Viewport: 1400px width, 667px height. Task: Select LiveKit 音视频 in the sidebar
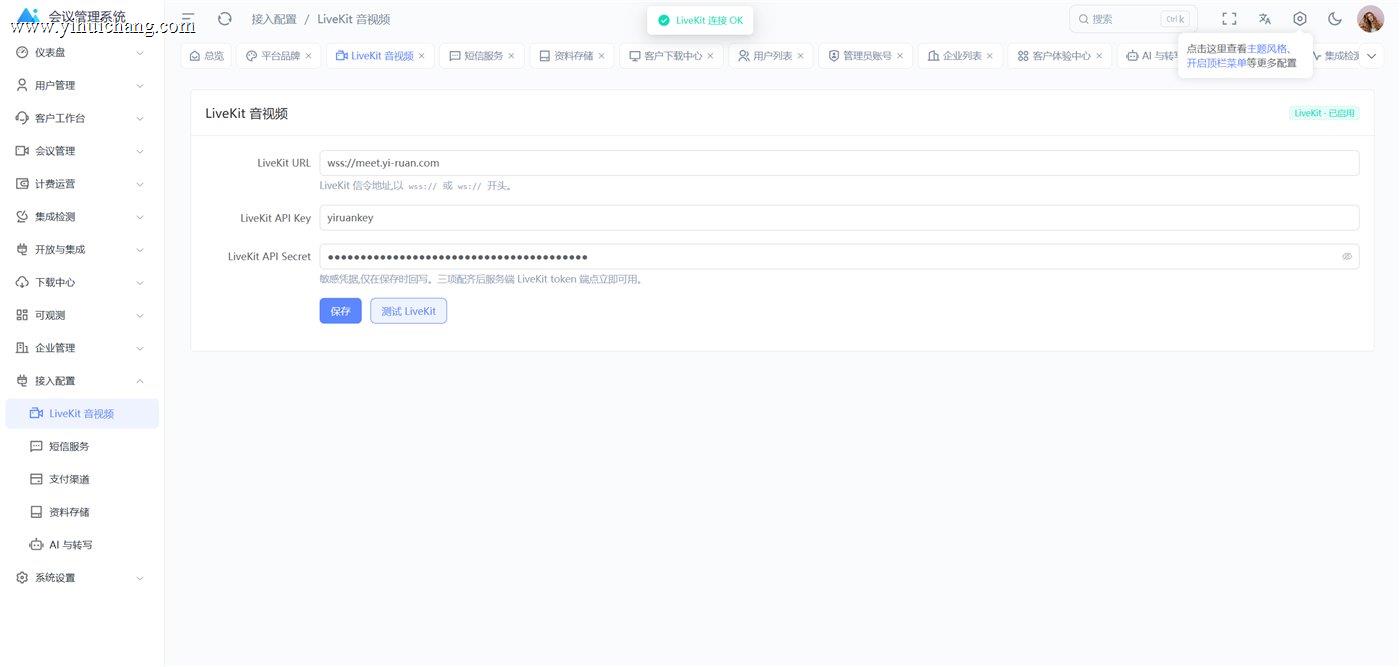pyautogui.click(x=82, y=414)
